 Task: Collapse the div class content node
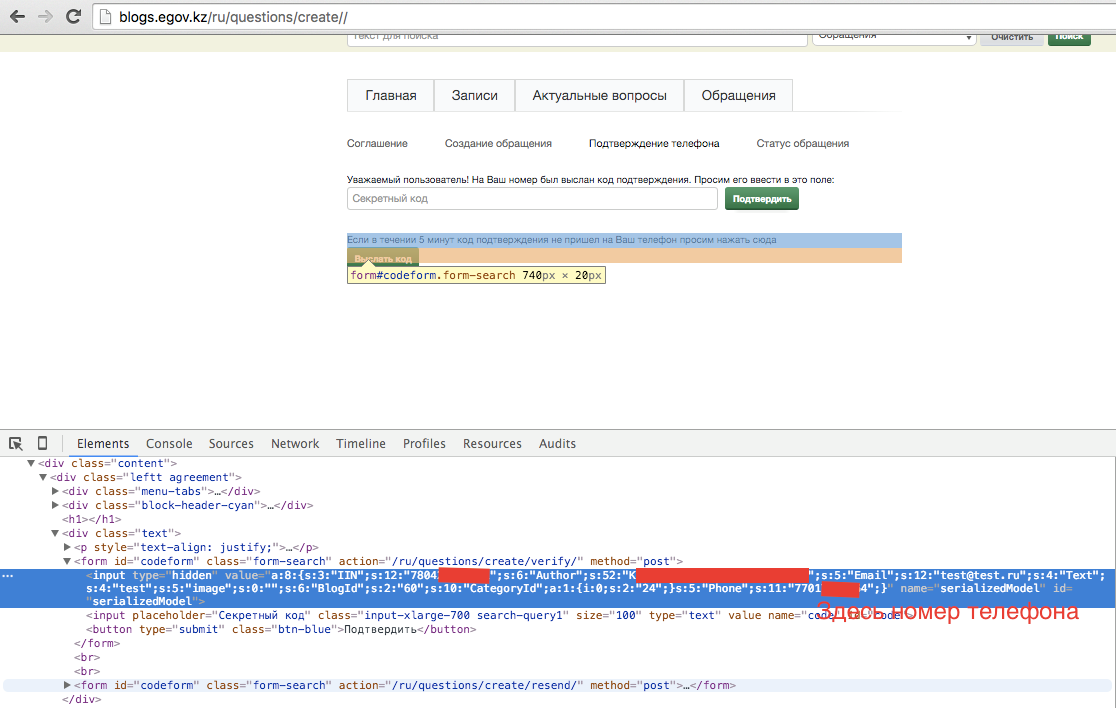pyautogui.click(x=31, y=463)
